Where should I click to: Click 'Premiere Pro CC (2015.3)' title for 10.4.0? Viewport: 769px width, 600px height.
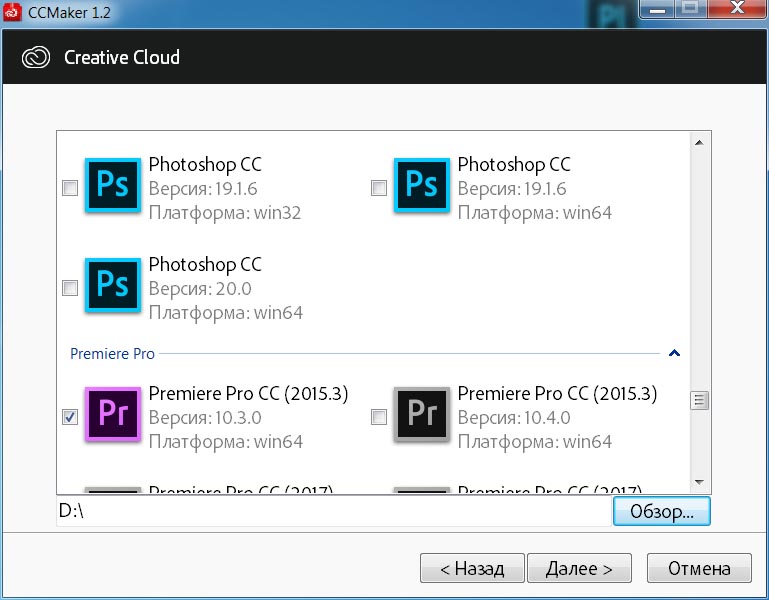coord(557,393)
